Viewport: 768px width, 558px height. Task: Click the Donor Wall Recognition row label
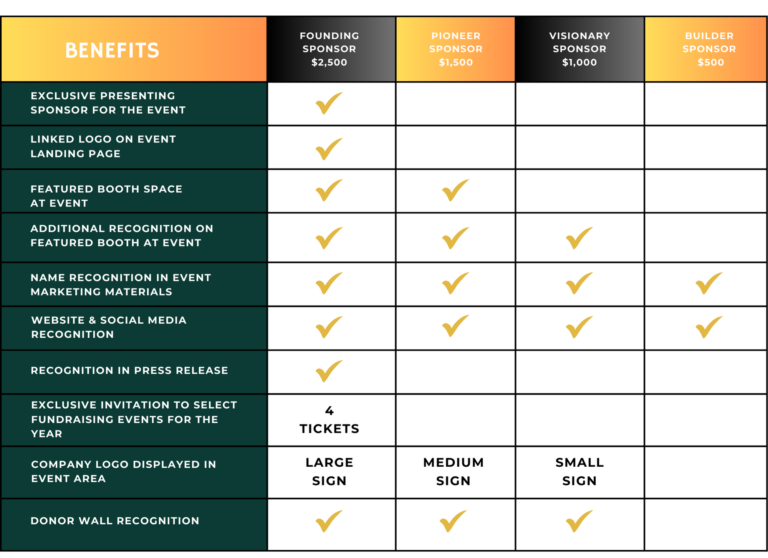point(115,521)
